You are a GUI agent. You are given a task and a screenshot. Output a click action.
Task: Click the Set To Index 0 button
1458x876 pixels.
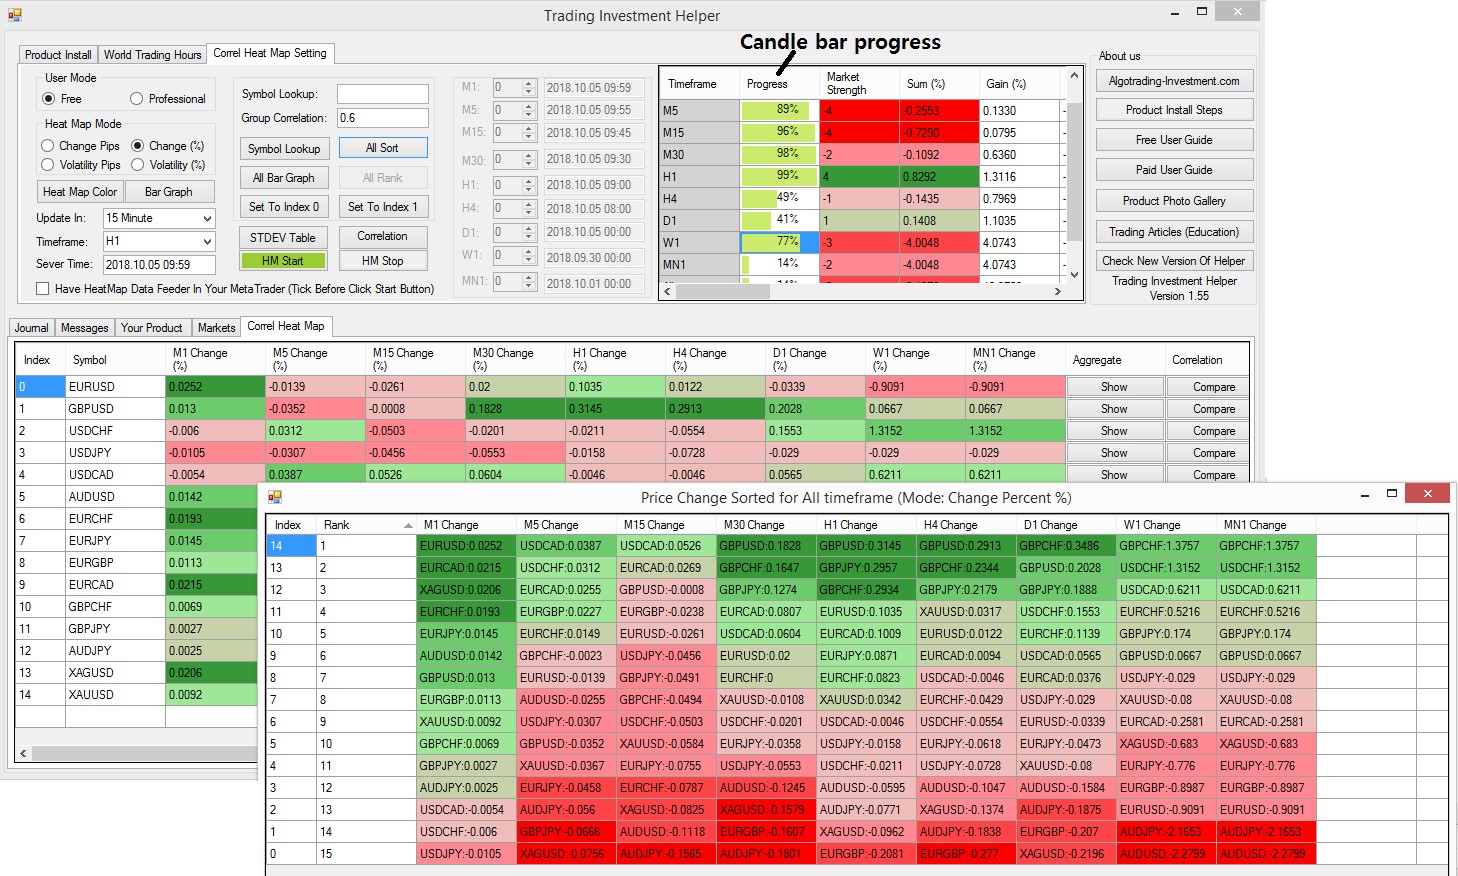click(x=284, y=207)
